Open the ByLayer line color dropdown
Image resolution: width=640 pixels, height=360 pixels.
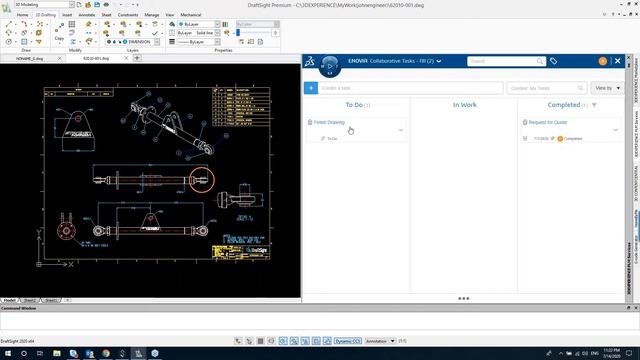pyautogui.click(x=217, y=24)
